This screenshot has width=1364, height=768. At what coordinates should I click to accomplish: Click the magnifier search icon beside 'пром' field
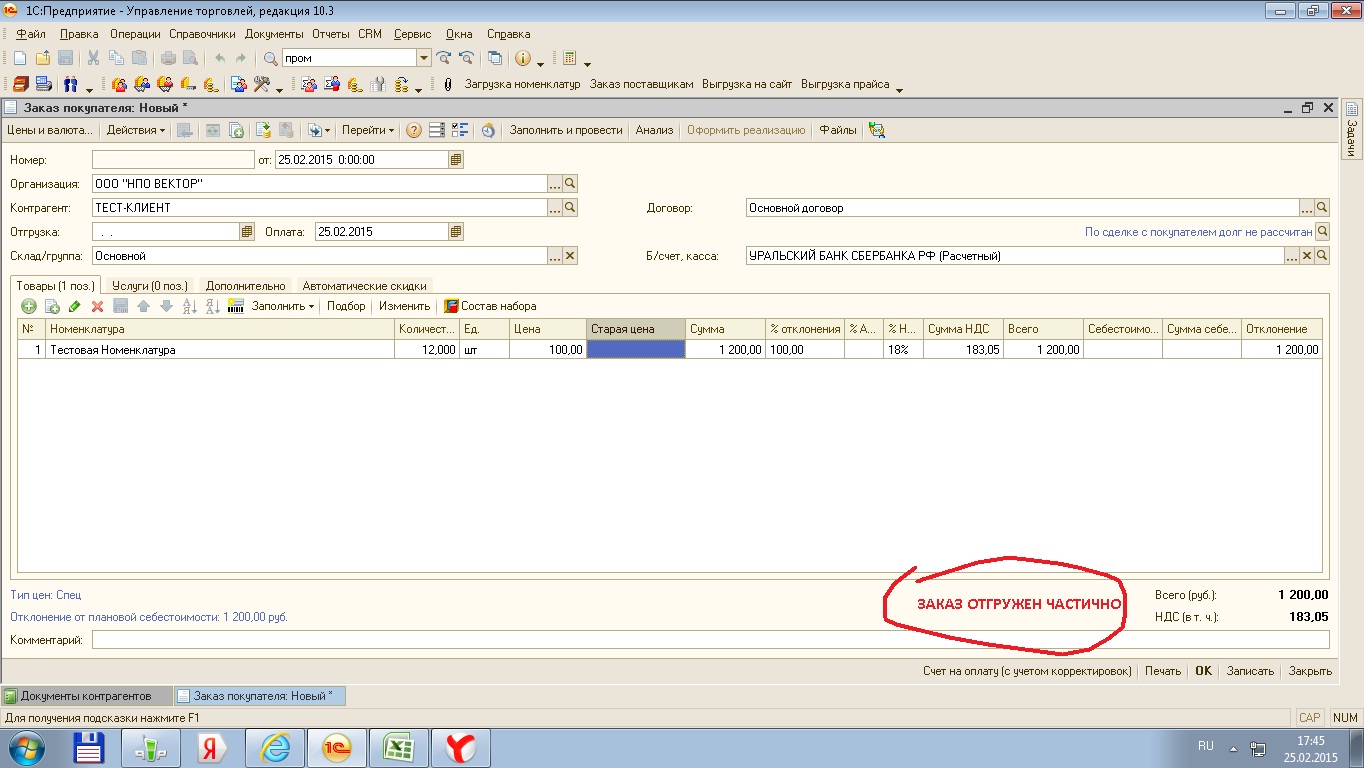click(270, 58)
